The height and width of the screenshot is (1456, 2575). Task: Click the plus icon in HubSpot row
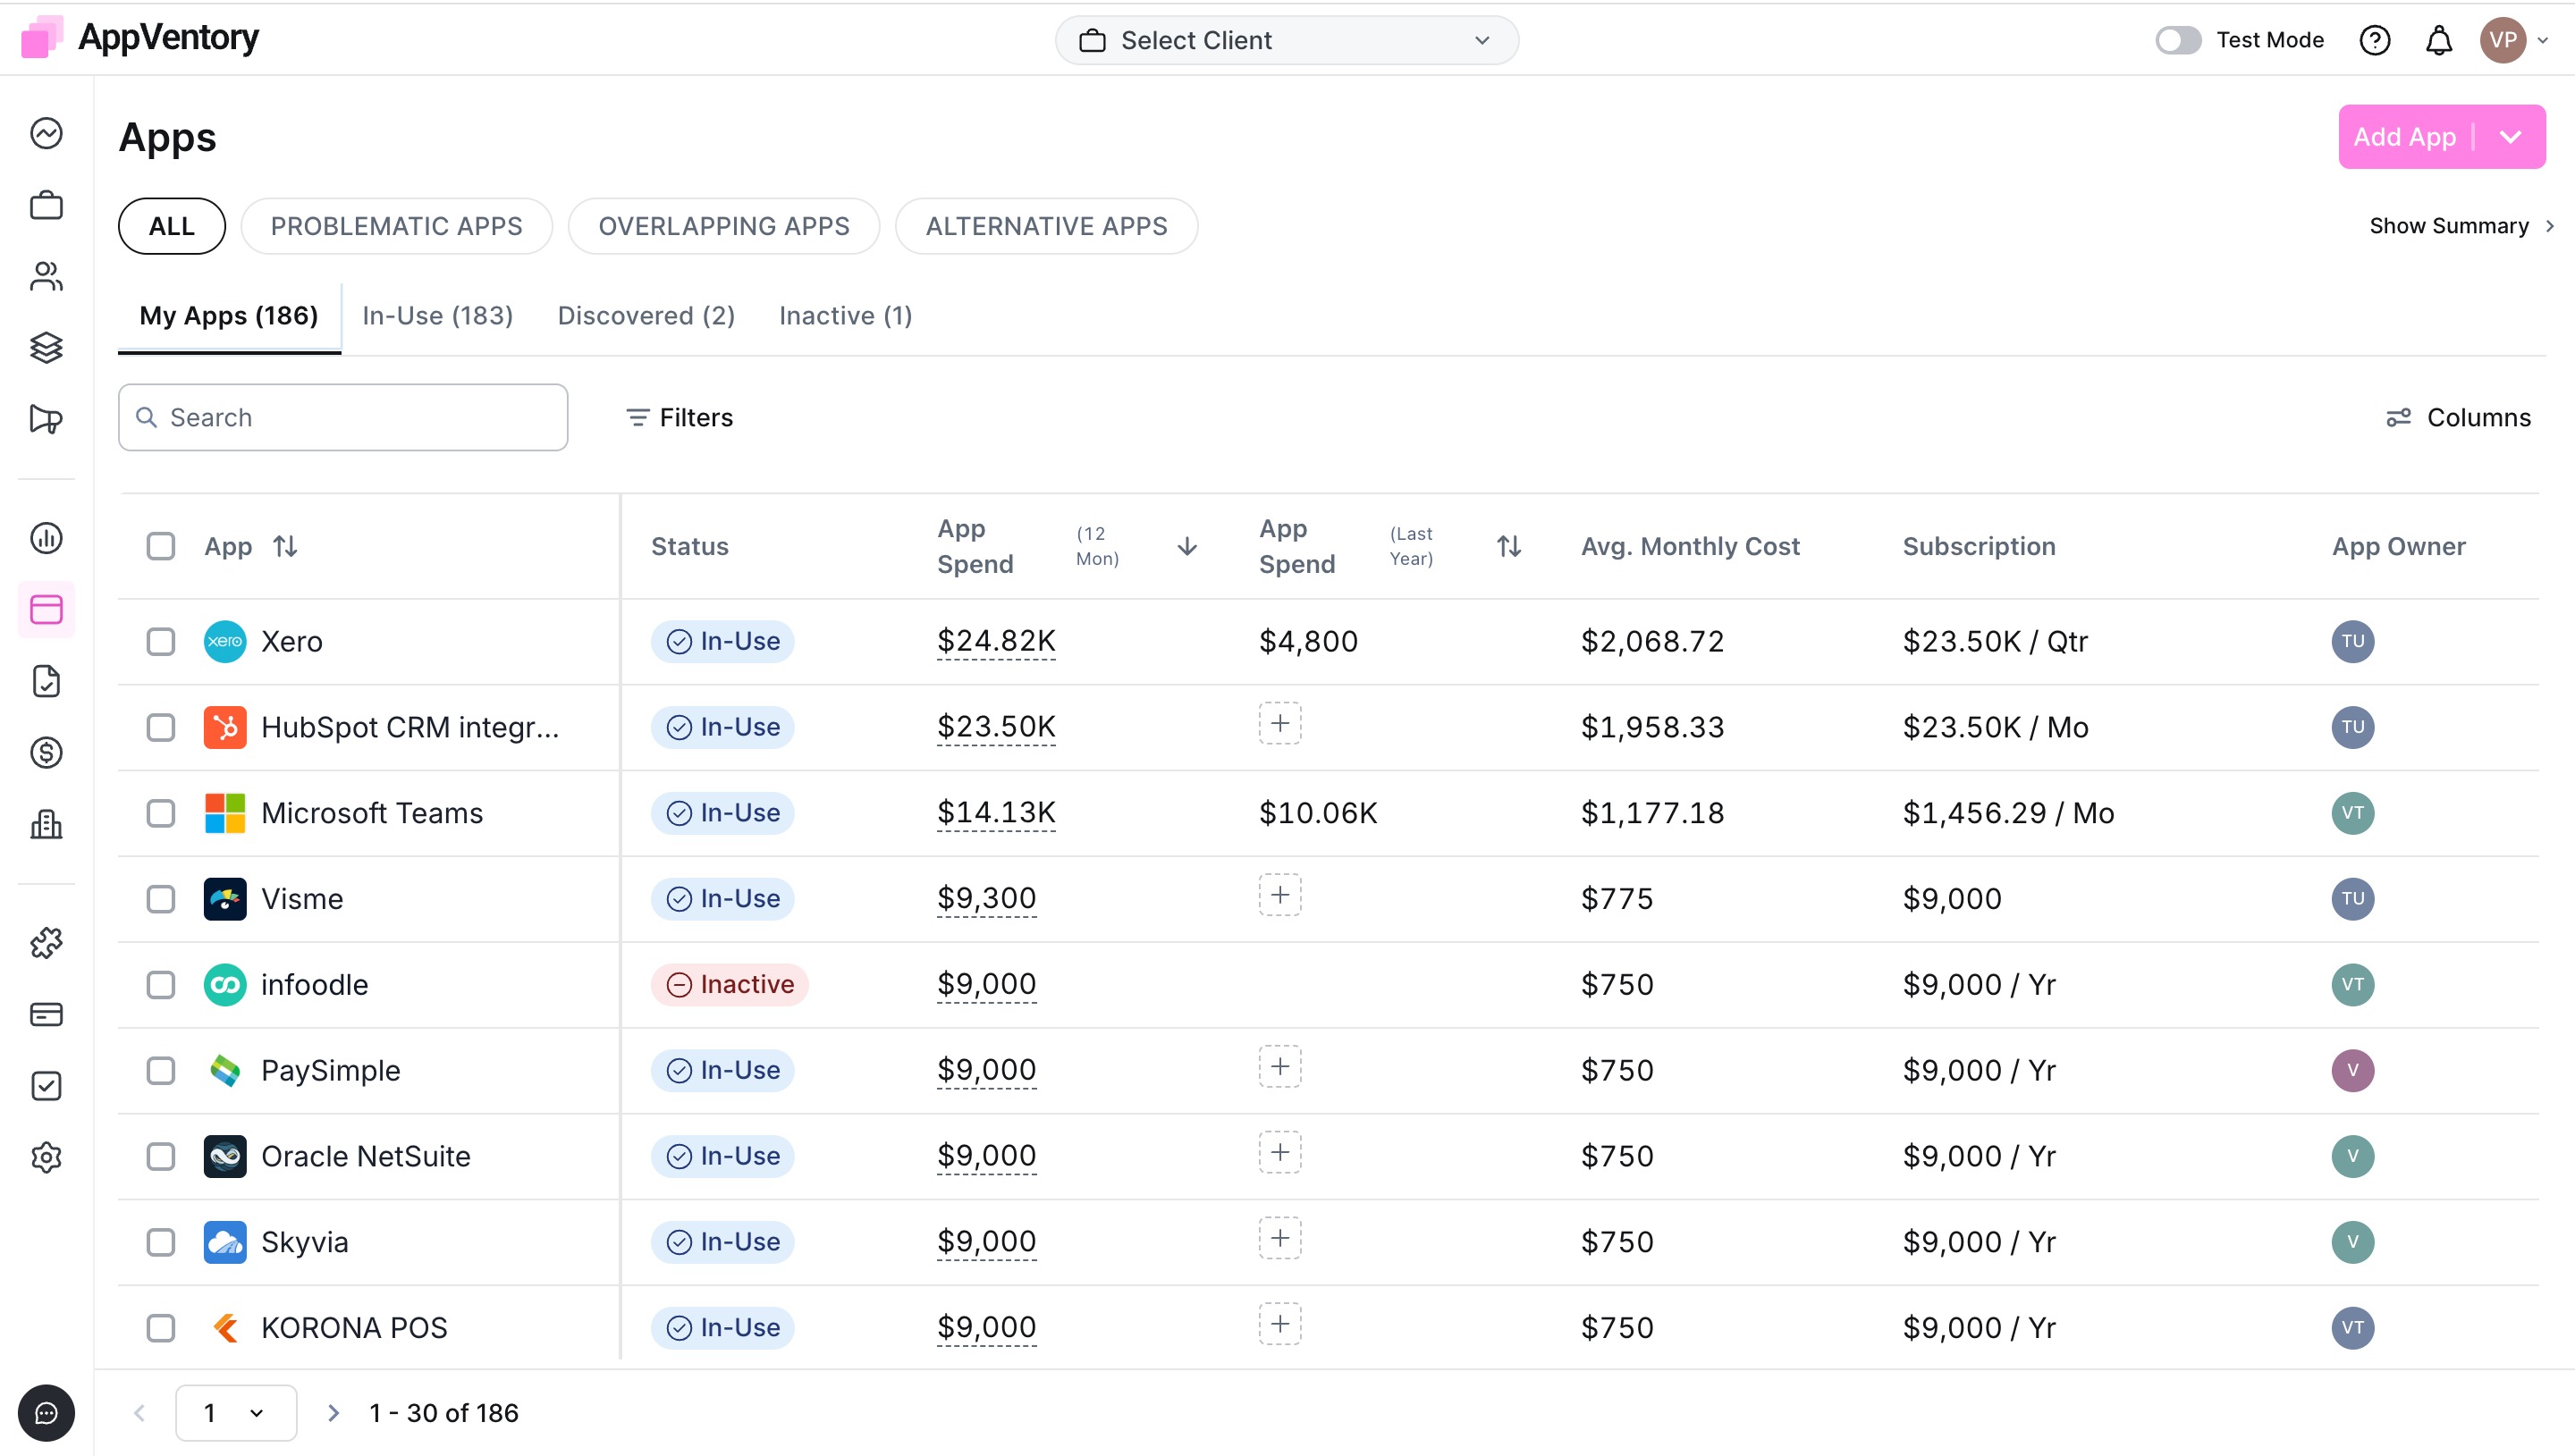click(1279, 723)
